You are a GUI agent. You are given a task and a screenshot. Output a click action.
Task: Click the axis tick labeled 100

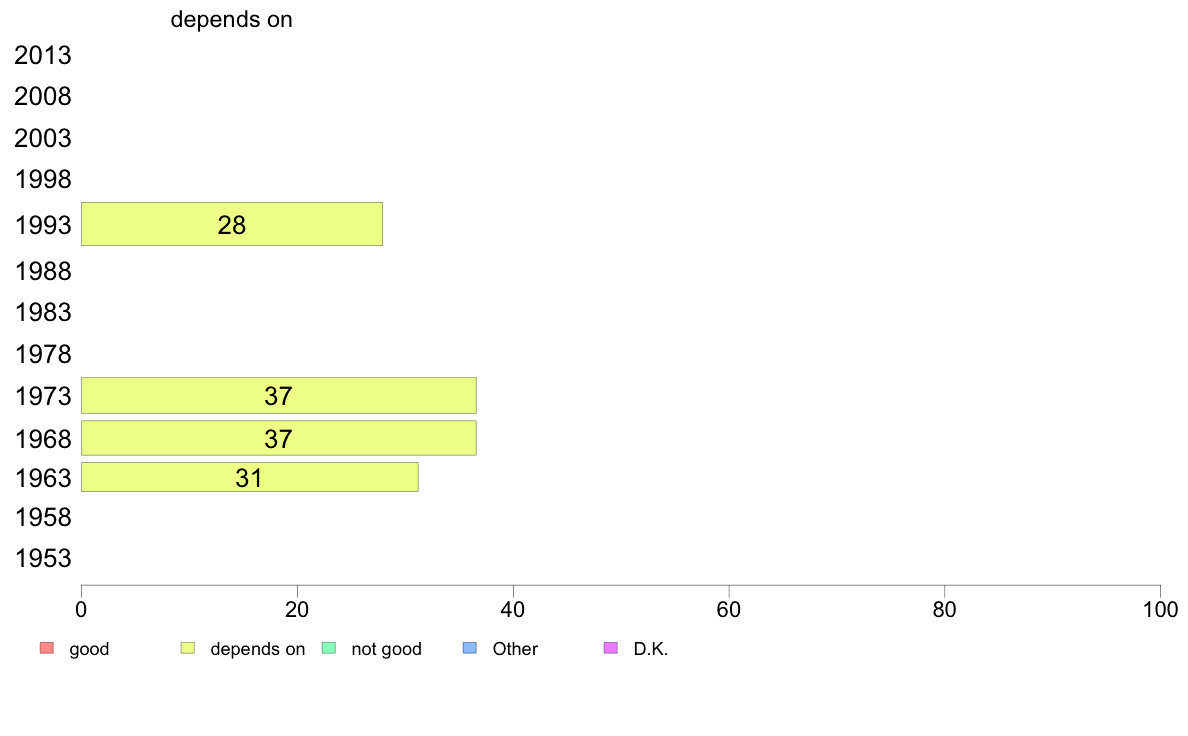click(x=1160, y=609)
